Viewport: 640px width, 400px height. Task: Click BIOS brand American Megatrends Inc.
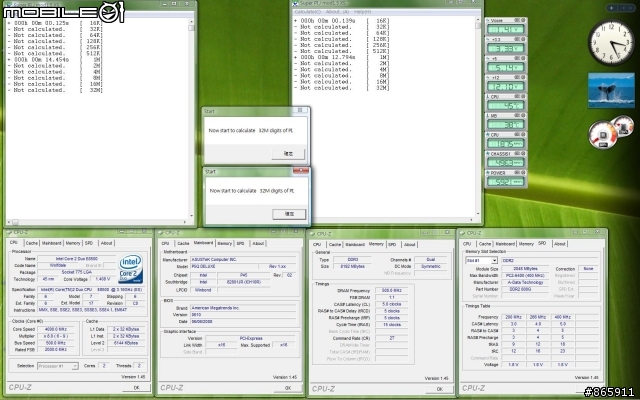tap(243, 308)
